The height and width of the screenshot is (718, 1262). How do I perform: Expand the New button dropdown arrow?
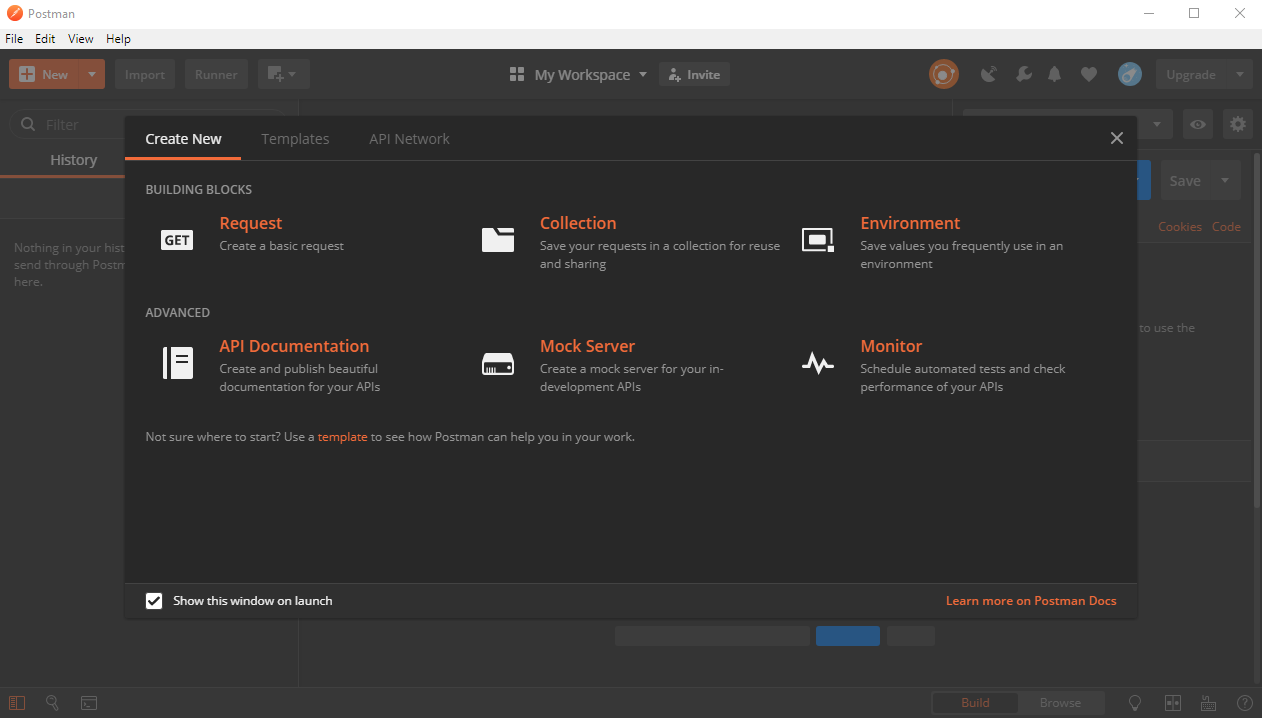coord(92,74)
